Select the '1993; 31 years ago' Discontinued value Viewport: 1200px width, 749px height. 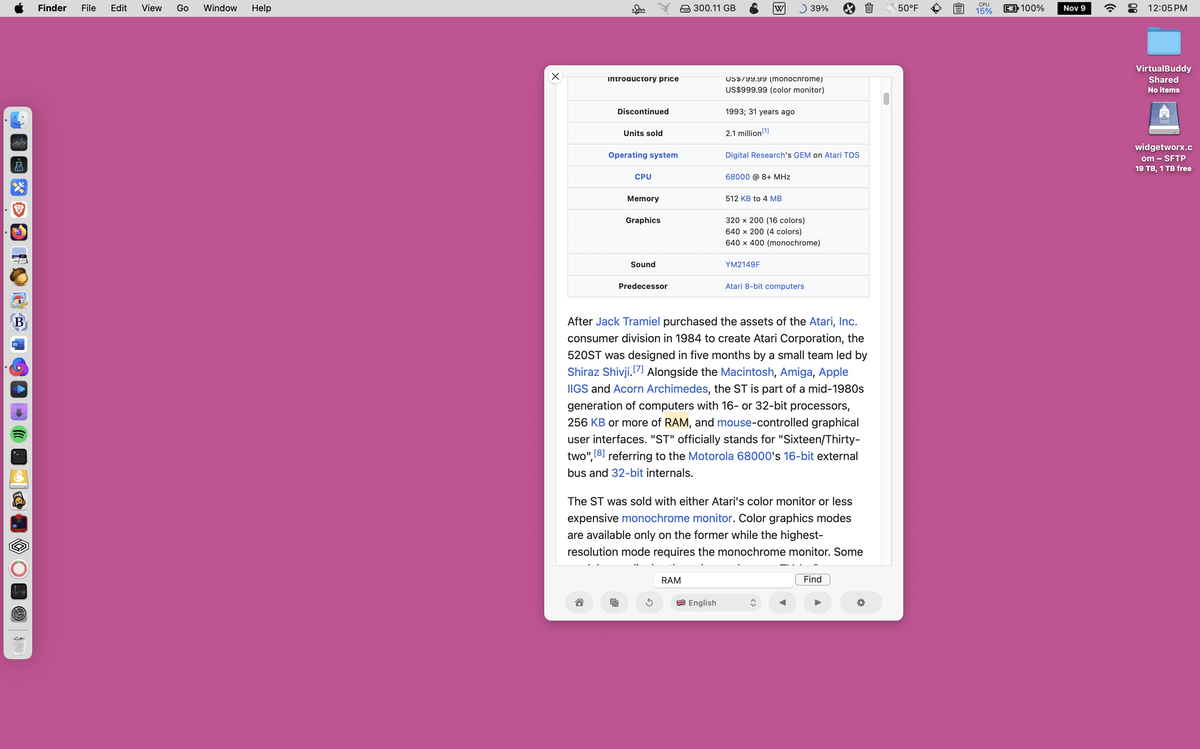coord(760,112)
